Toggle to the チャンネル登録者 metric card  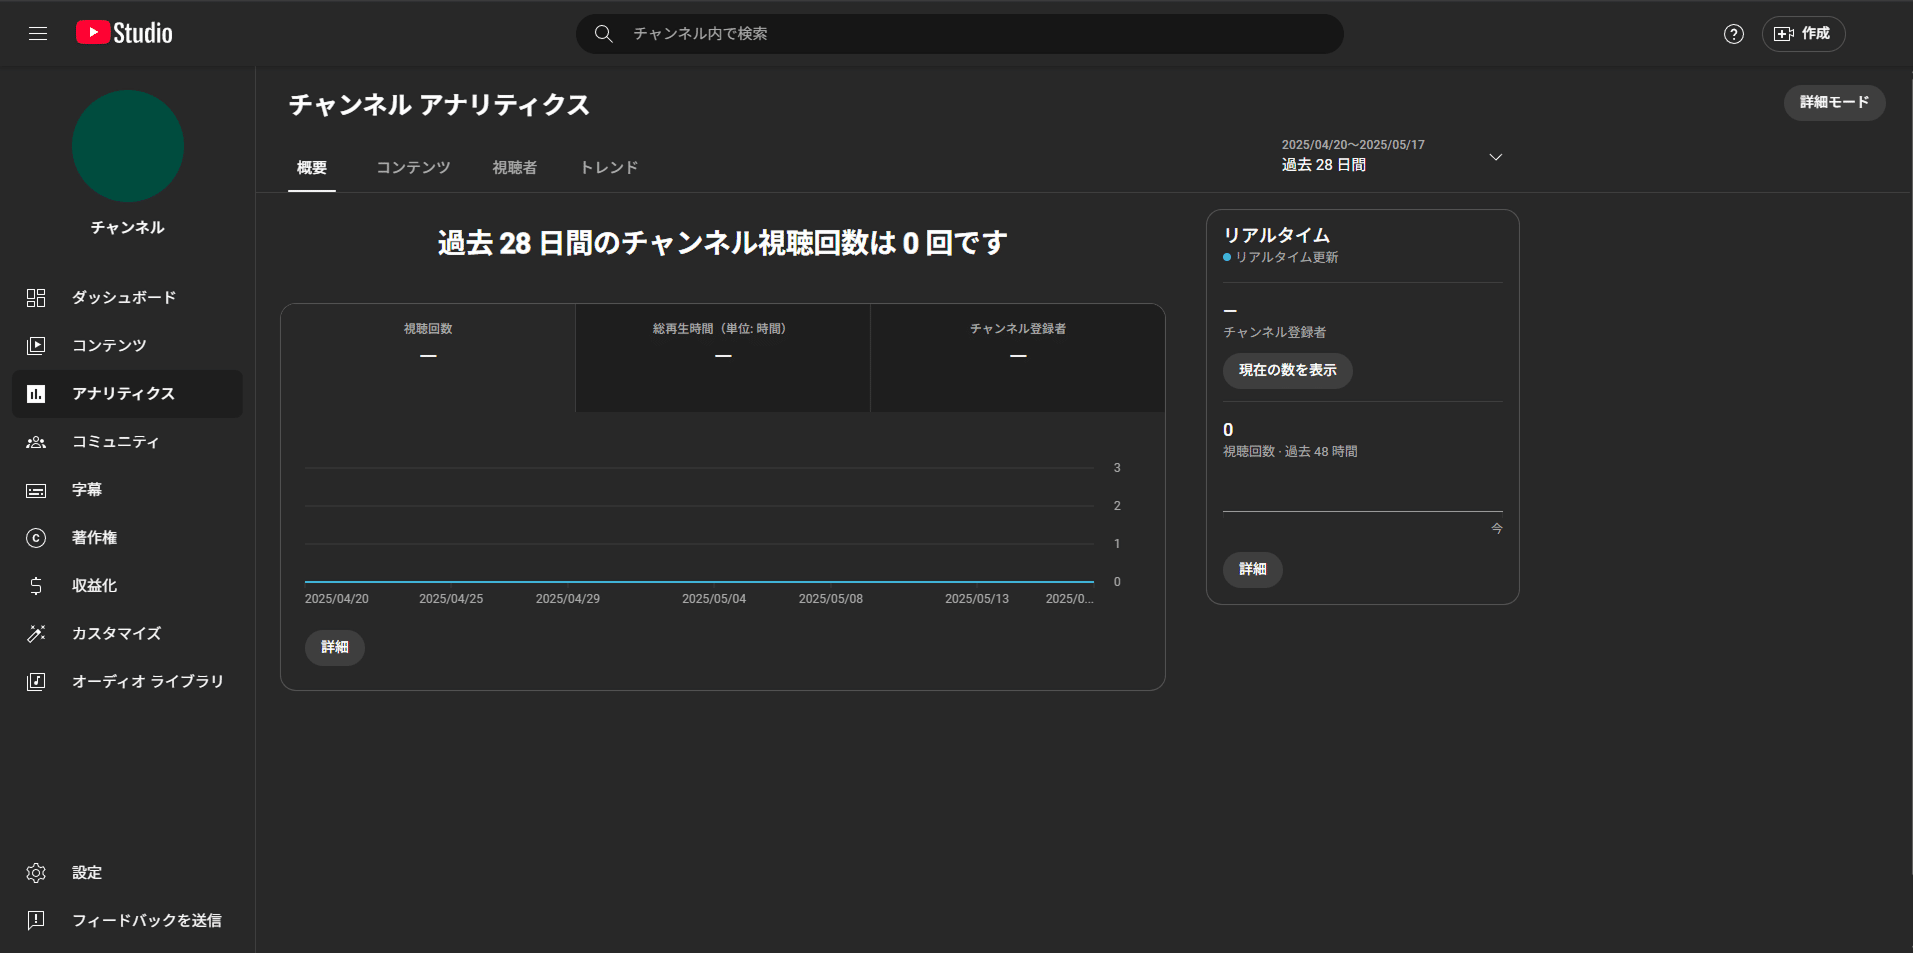pos(1017,357)
